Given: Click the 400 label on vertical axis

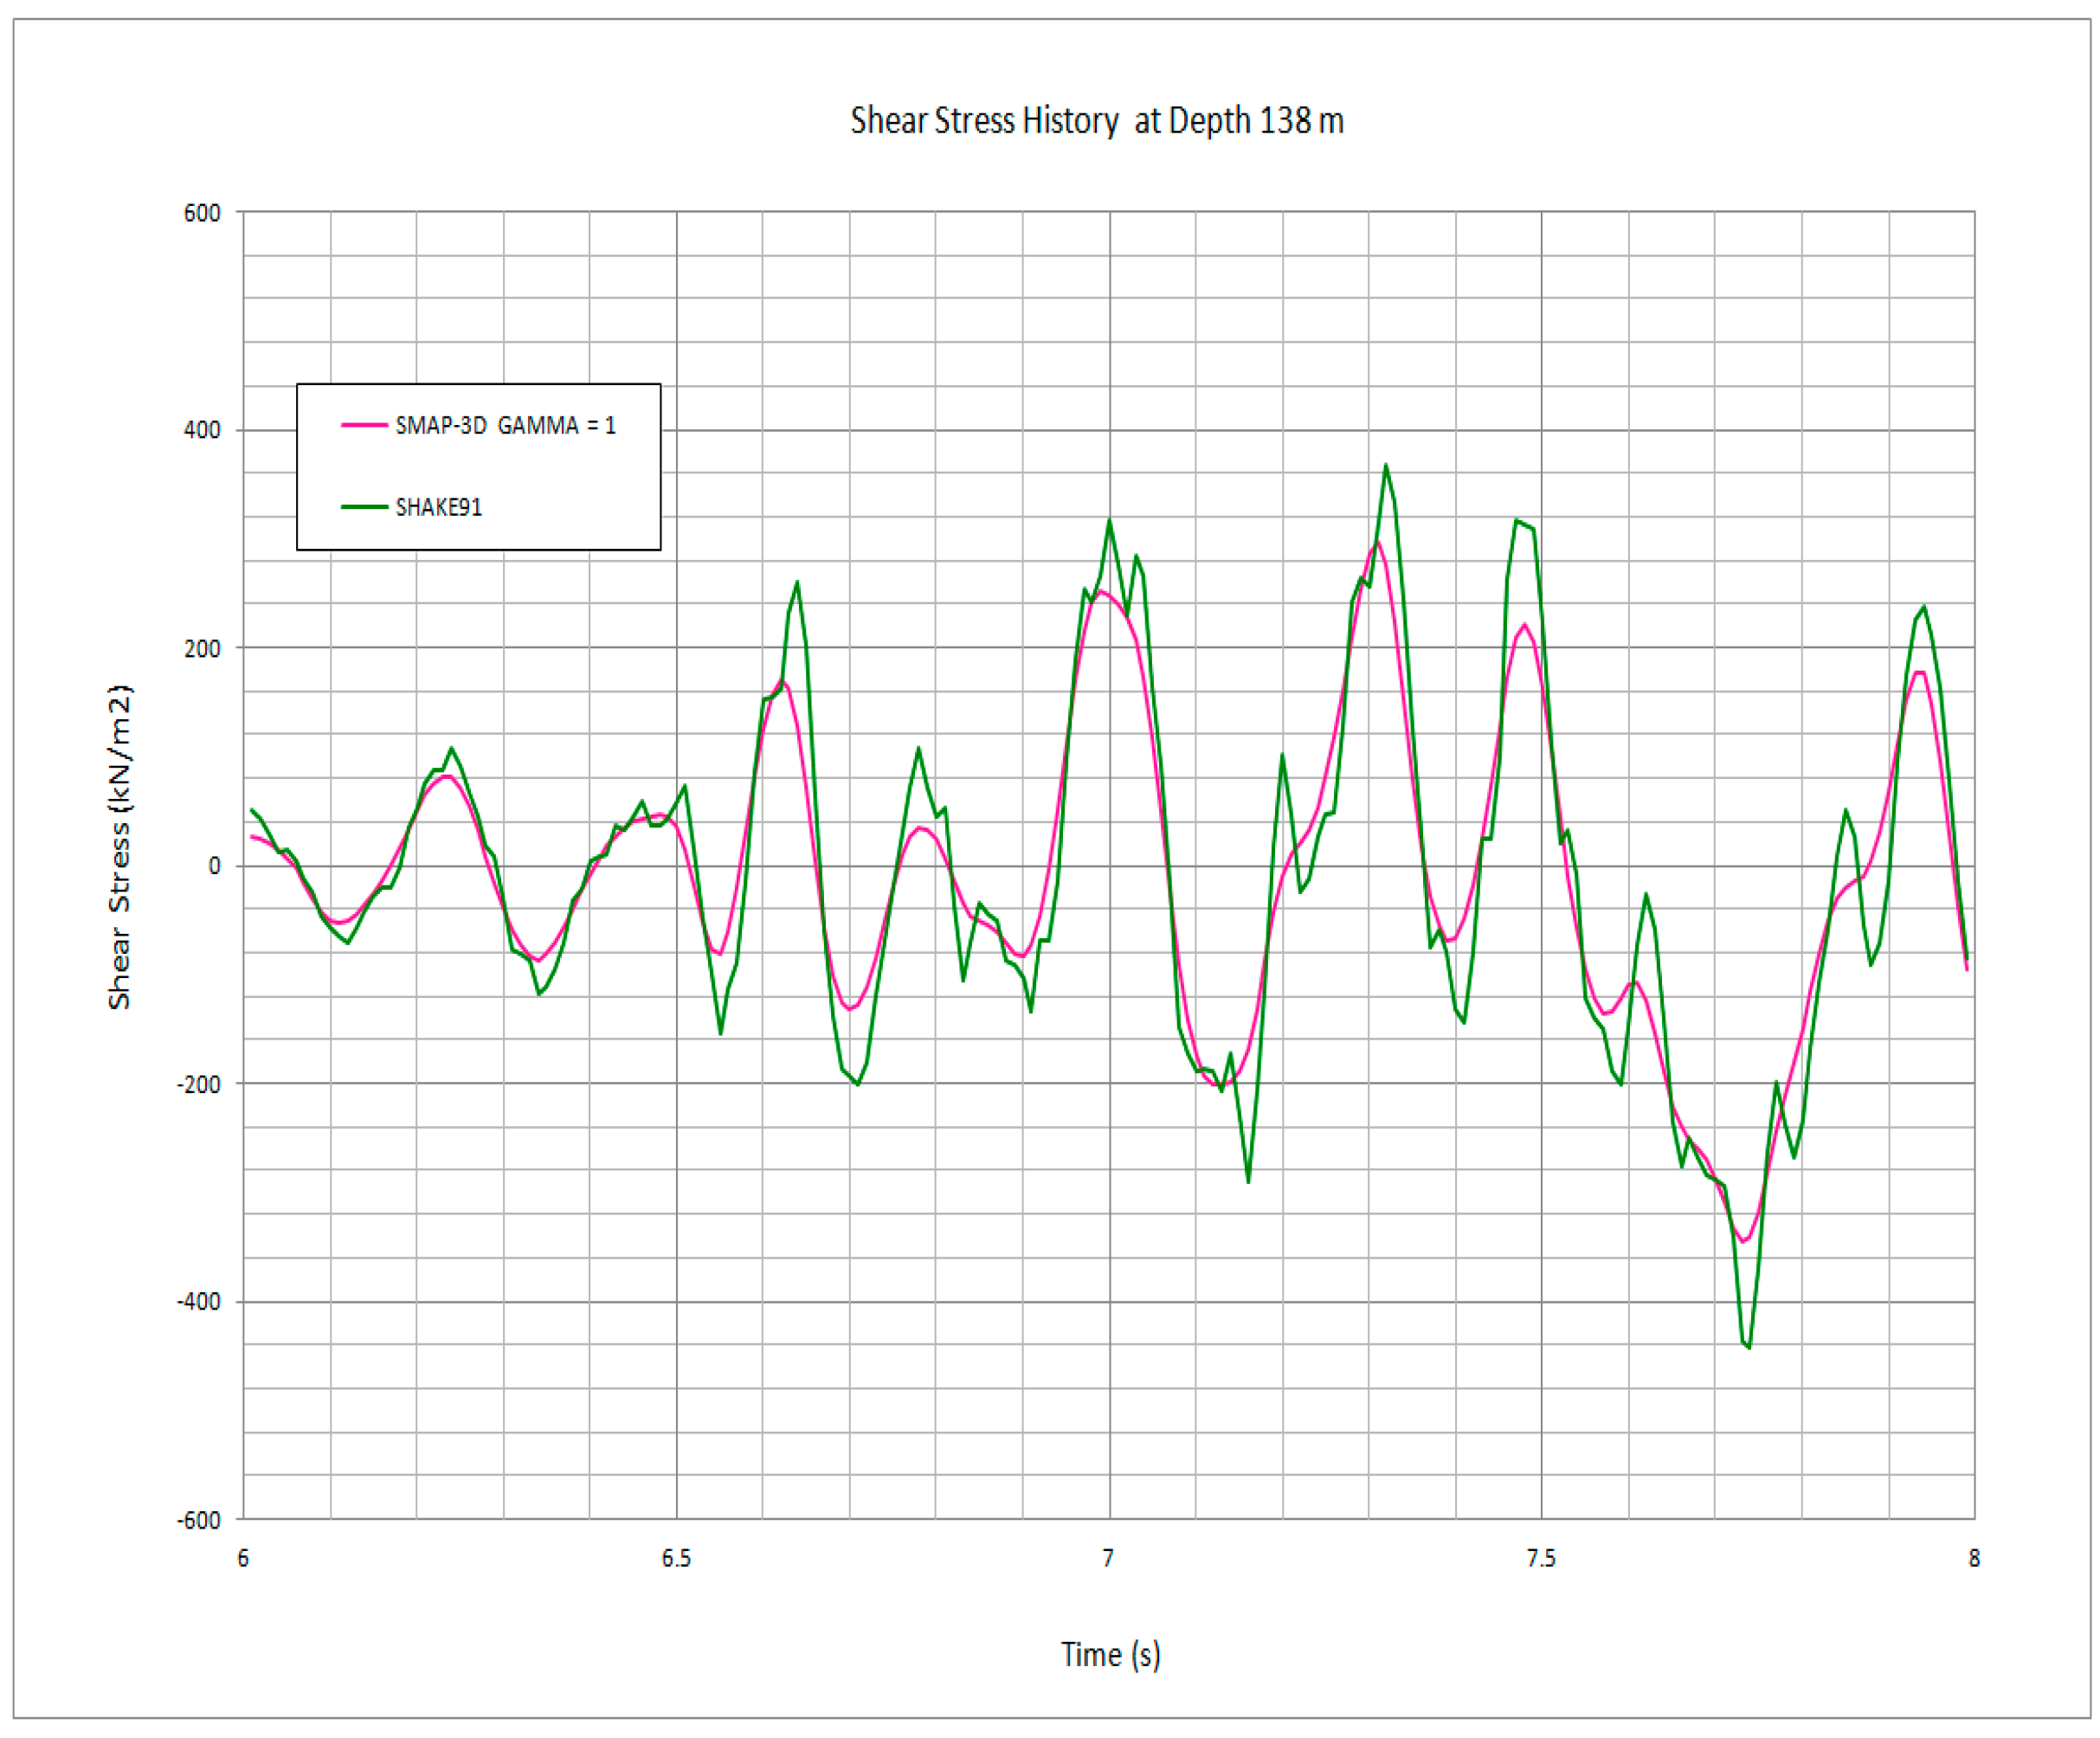Looking at the screenshot, I should [201, 430].
